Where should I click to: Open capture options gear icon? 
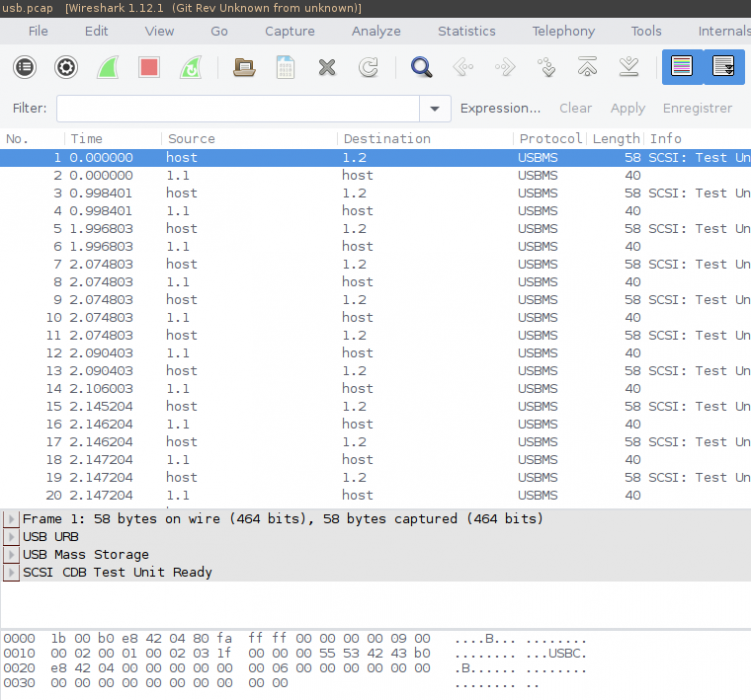pyautogui.click(x=66, y=67)
